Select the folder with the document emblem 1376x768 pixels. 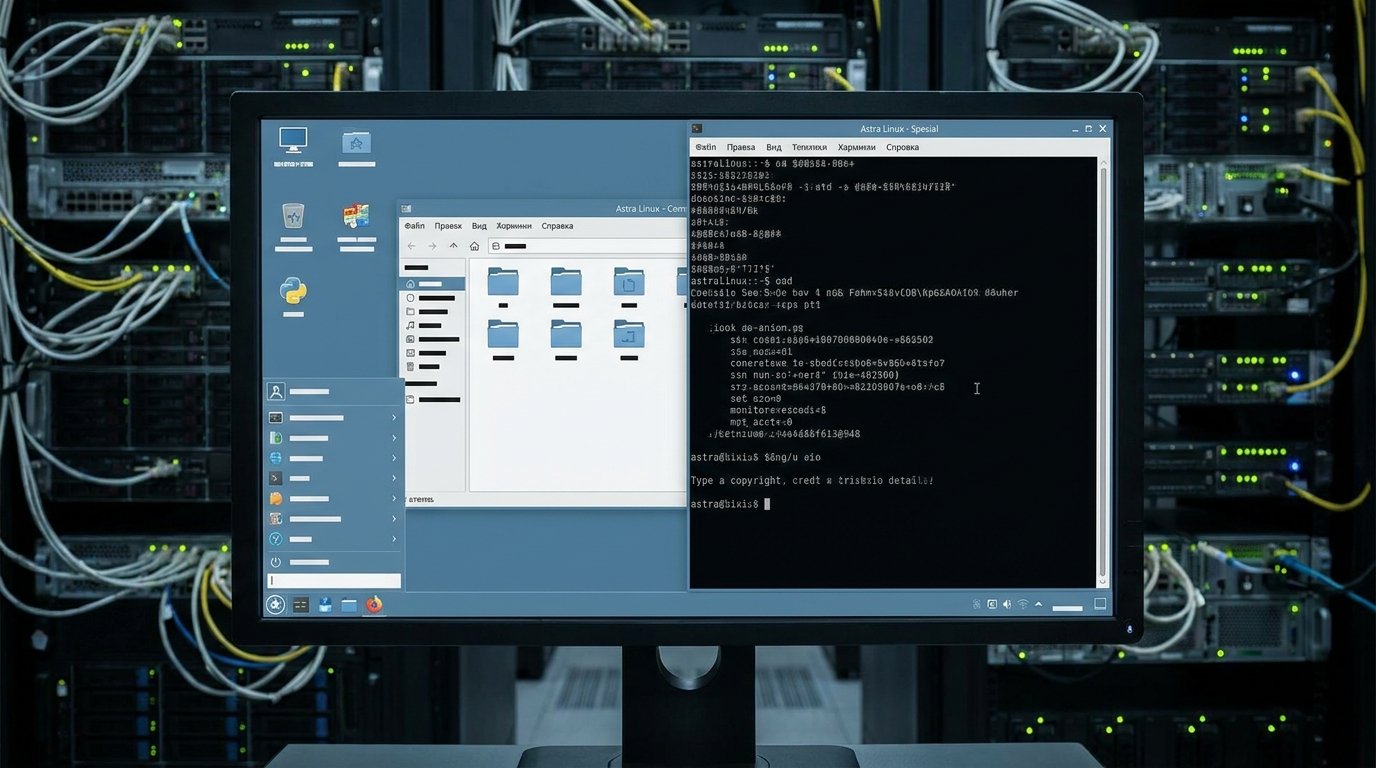point(629,282)
